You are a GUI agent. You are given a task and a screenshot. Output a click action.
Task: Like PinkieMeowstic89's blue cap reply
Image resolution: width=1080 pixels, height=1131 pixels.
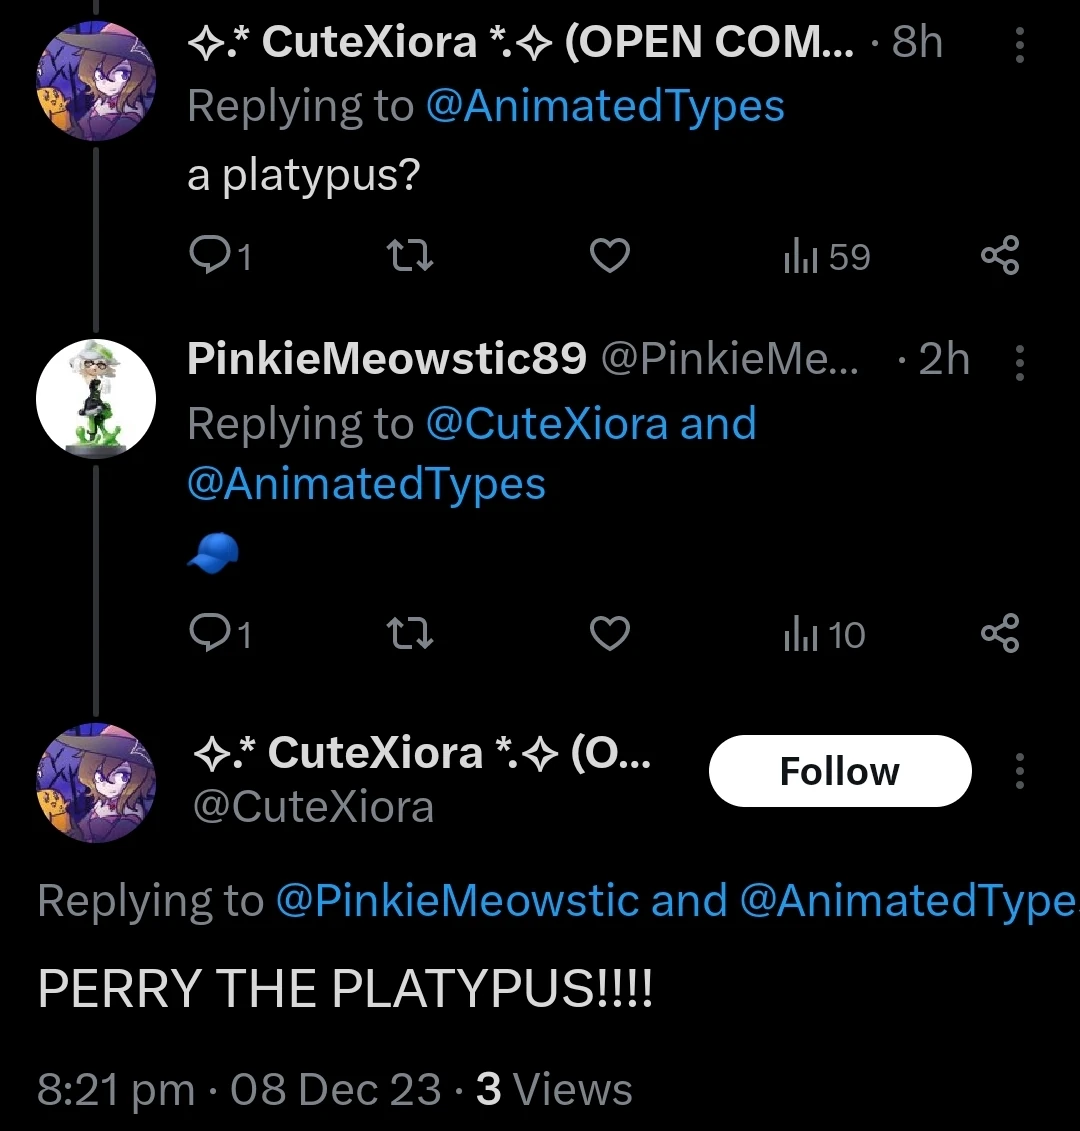click(609, 633)
